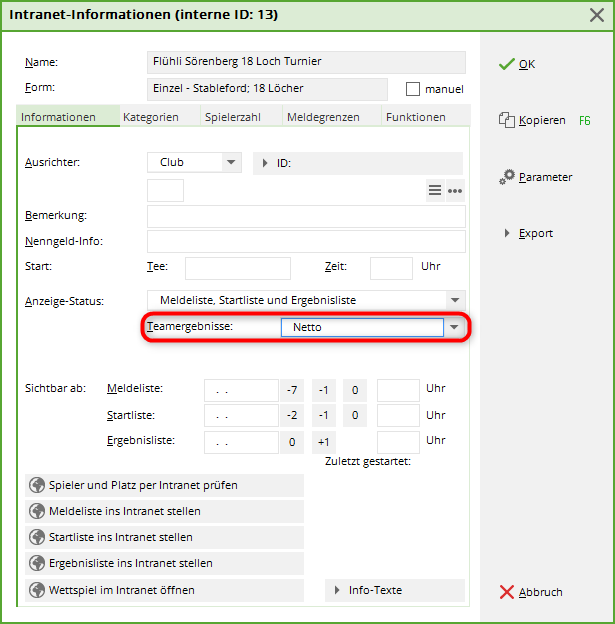Viewport: 615px width, 624px height.
Task: Click the -1 button in Startliste row
Action: point(324,415)
